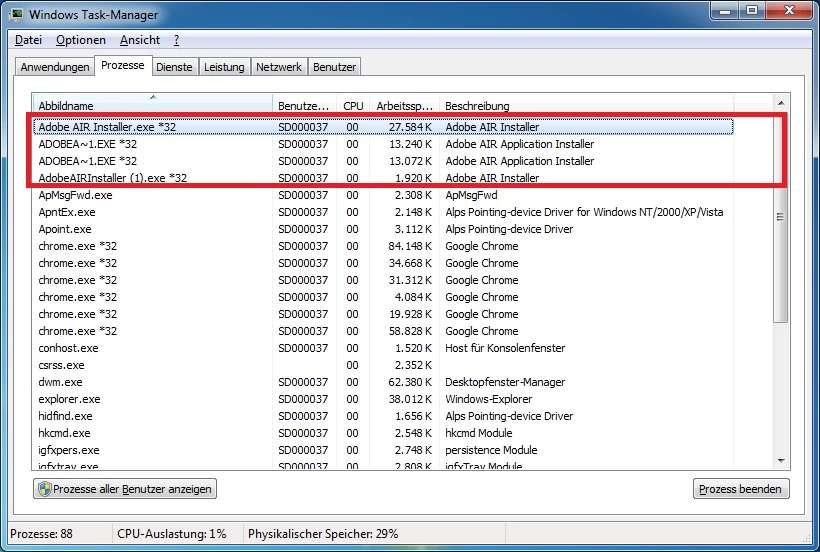820x552 pixels.
Task: Click Physikalischer Speicher: 29% status entry
Action: point(323,534)
